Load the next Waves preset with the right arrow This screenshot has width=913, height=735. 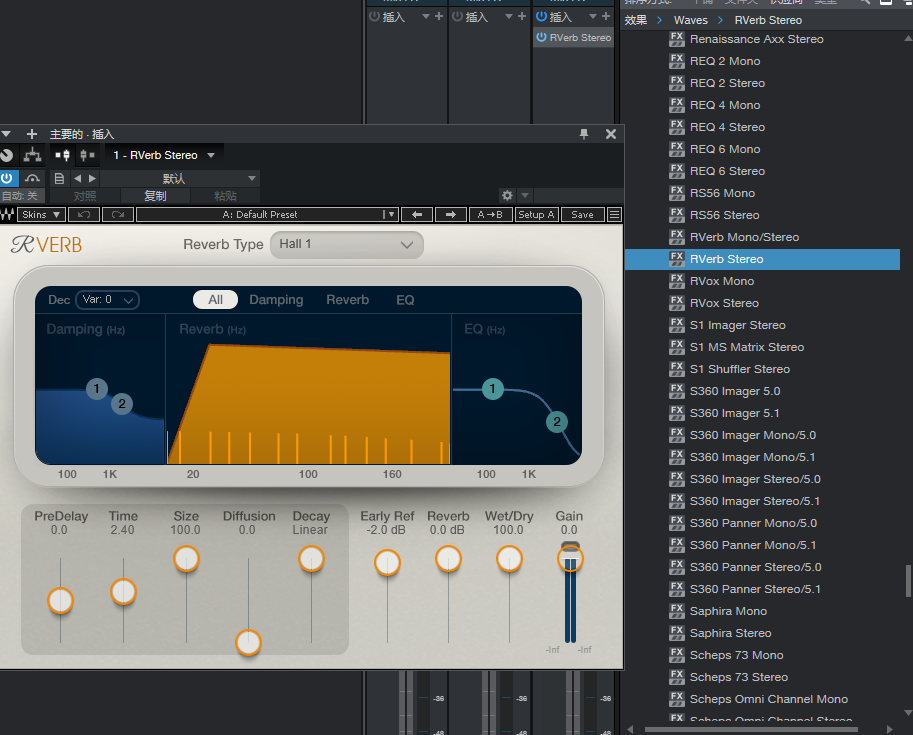(451, 214)
